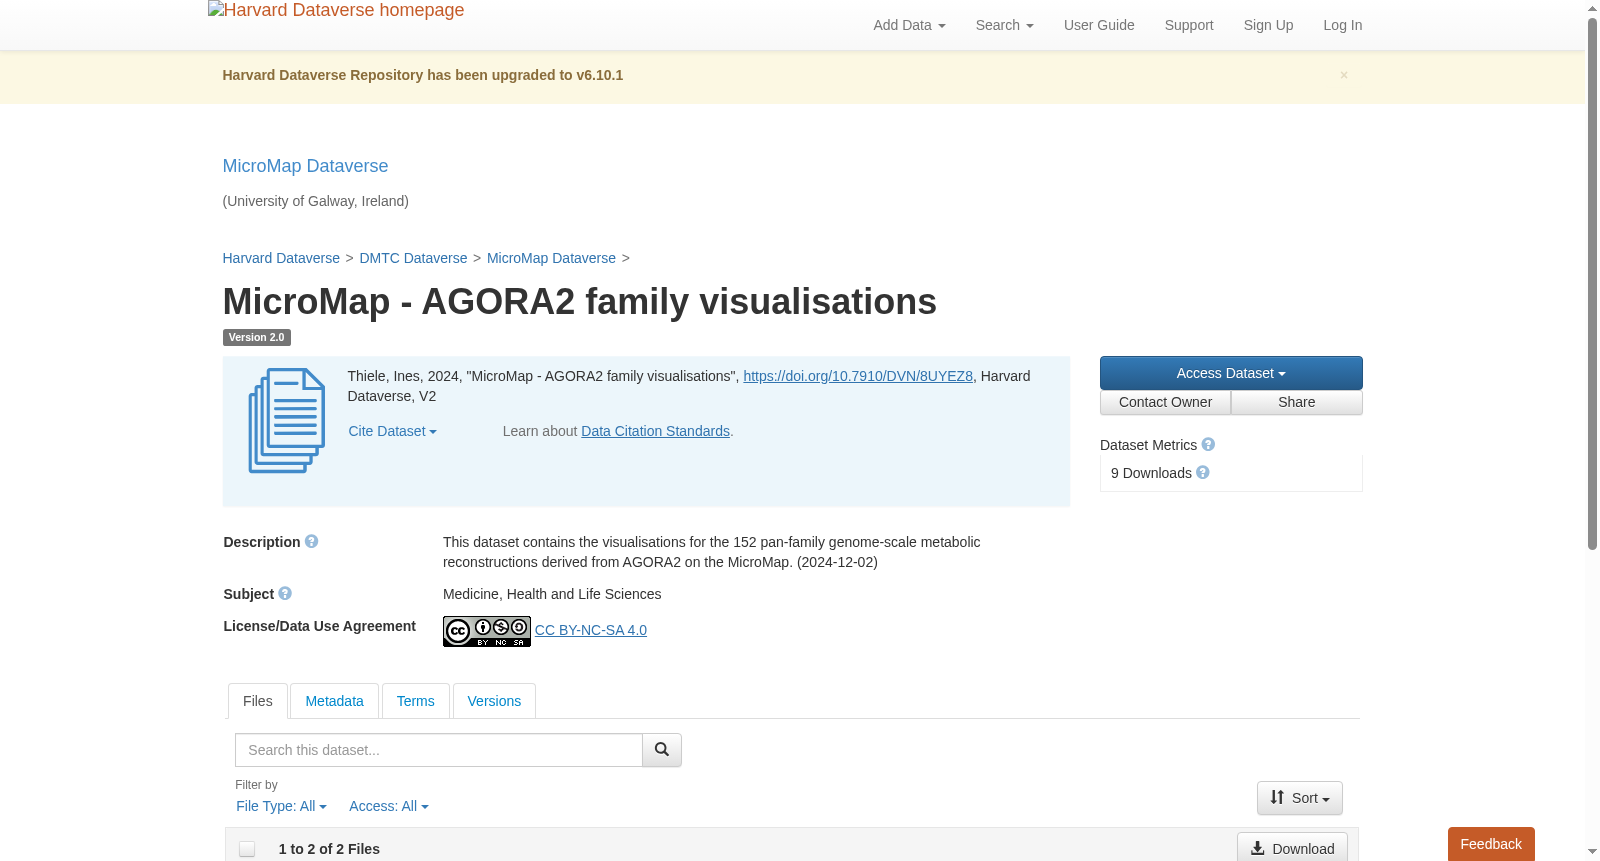
Task: Open the Feedback button
Action: pyautogui.click(x=1491, y=844)
